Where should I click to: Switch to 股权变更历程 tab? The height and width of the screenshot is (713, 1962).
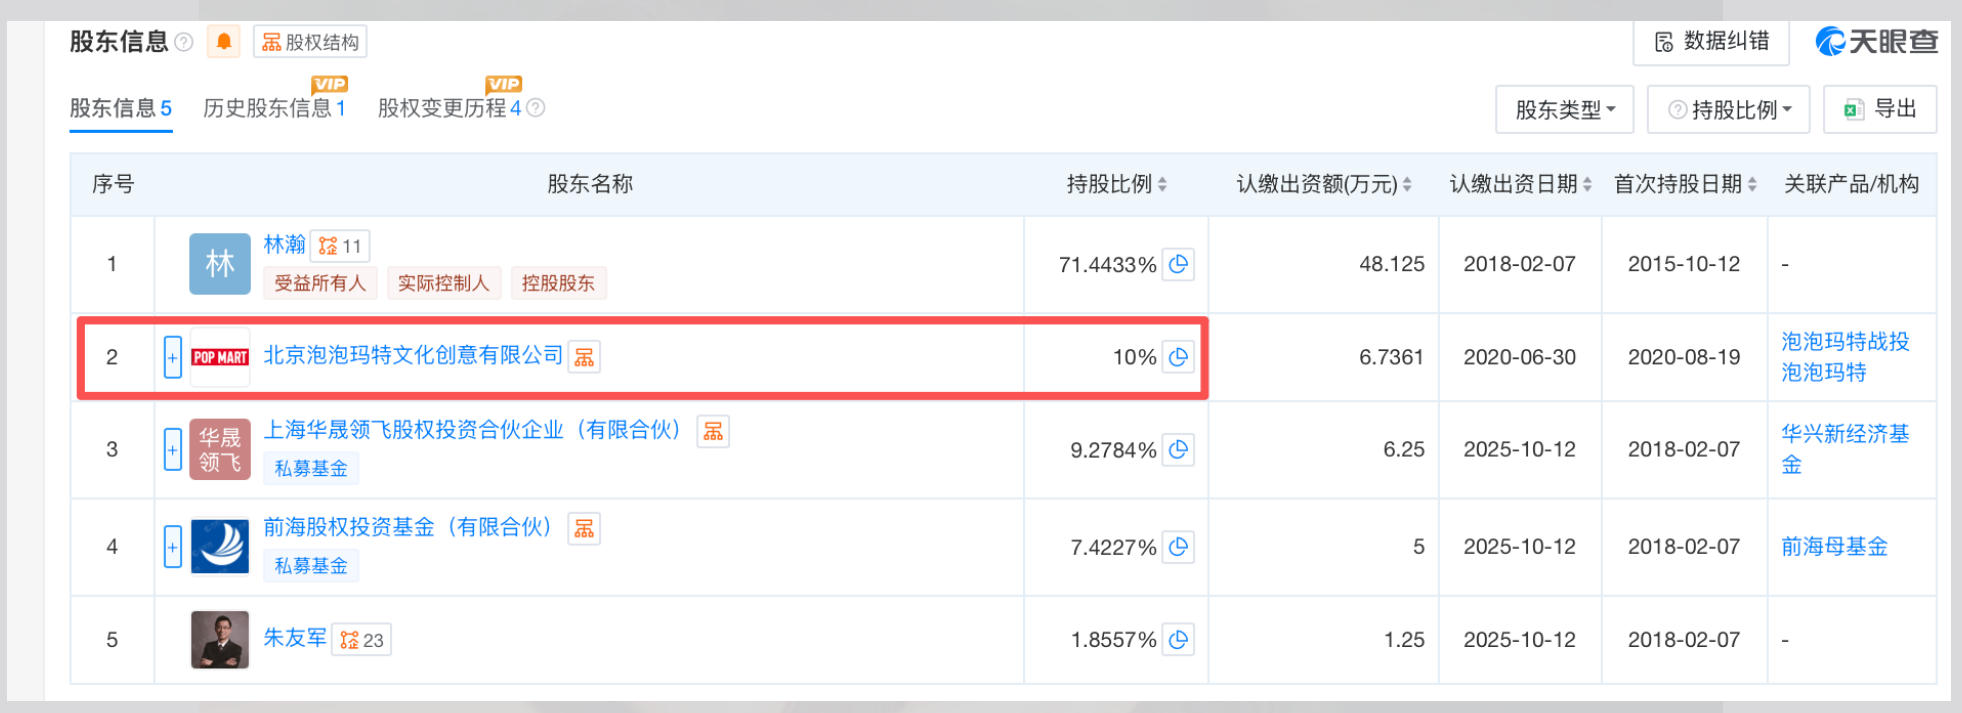(449, 108)
